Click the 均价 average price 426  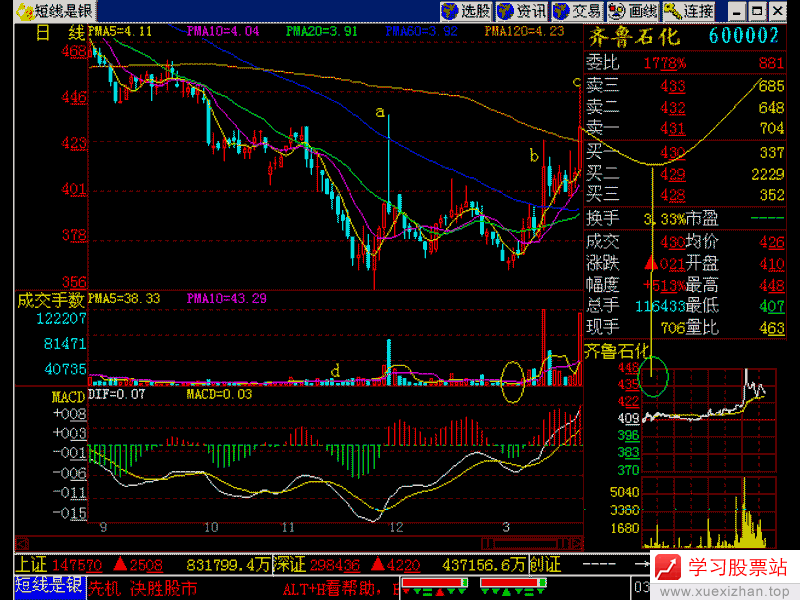click(x=772, y=242)
